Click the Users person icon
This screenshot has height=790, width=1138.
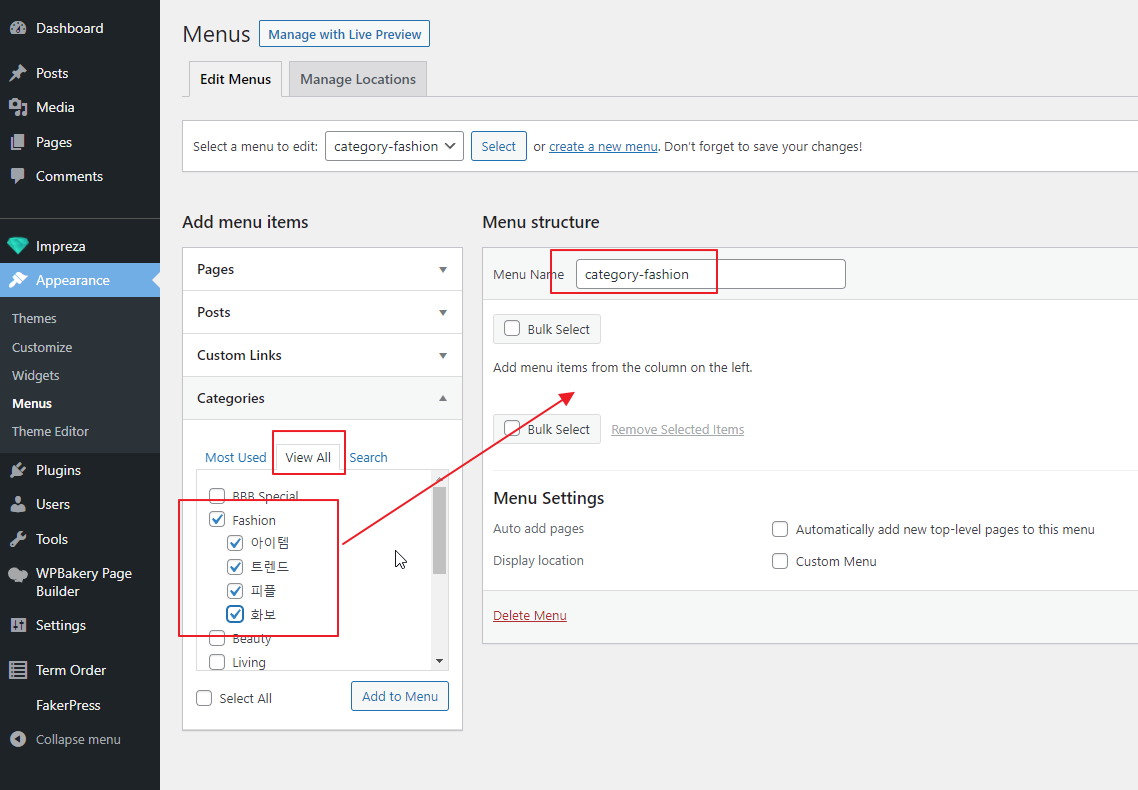(x=18, y=504)
